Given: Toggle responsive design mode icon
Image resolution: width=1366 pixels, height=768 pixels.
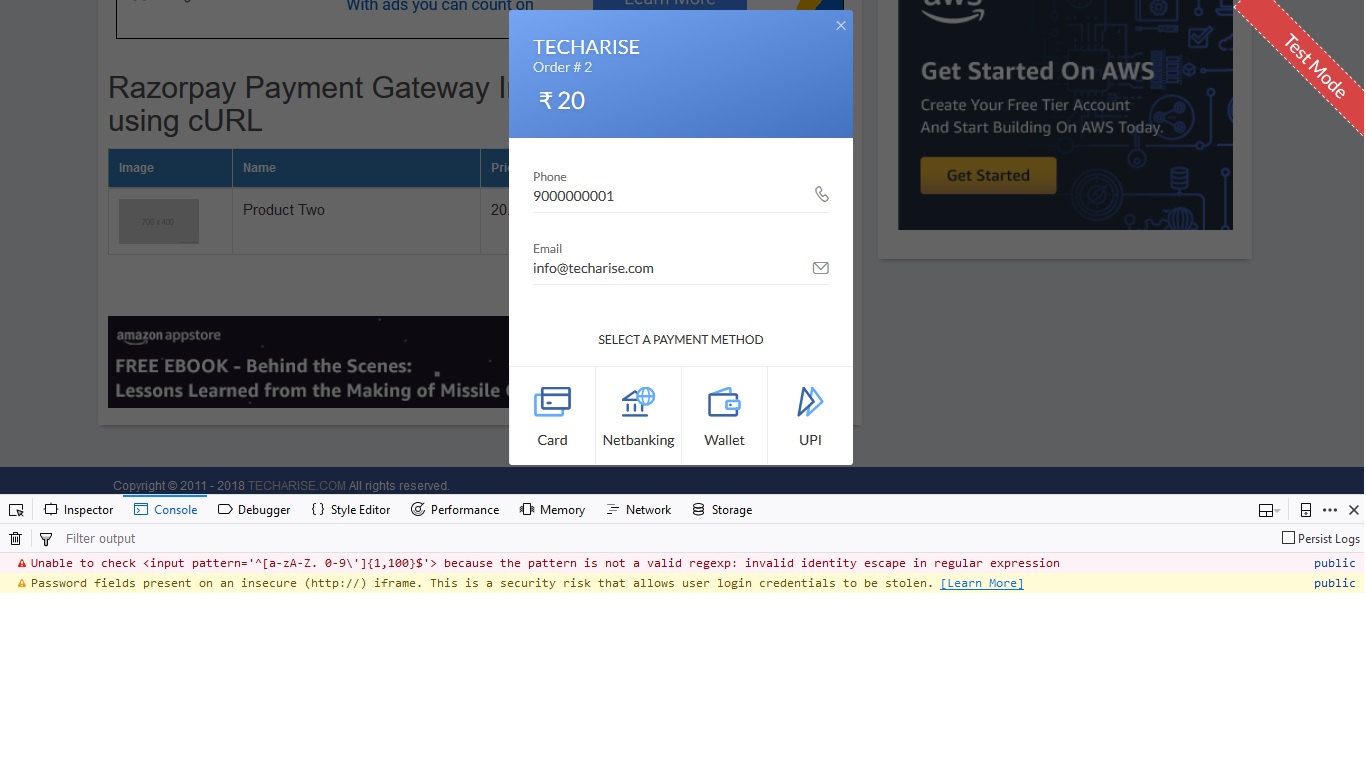Looking at the screenshot, I should (1305, 510).
